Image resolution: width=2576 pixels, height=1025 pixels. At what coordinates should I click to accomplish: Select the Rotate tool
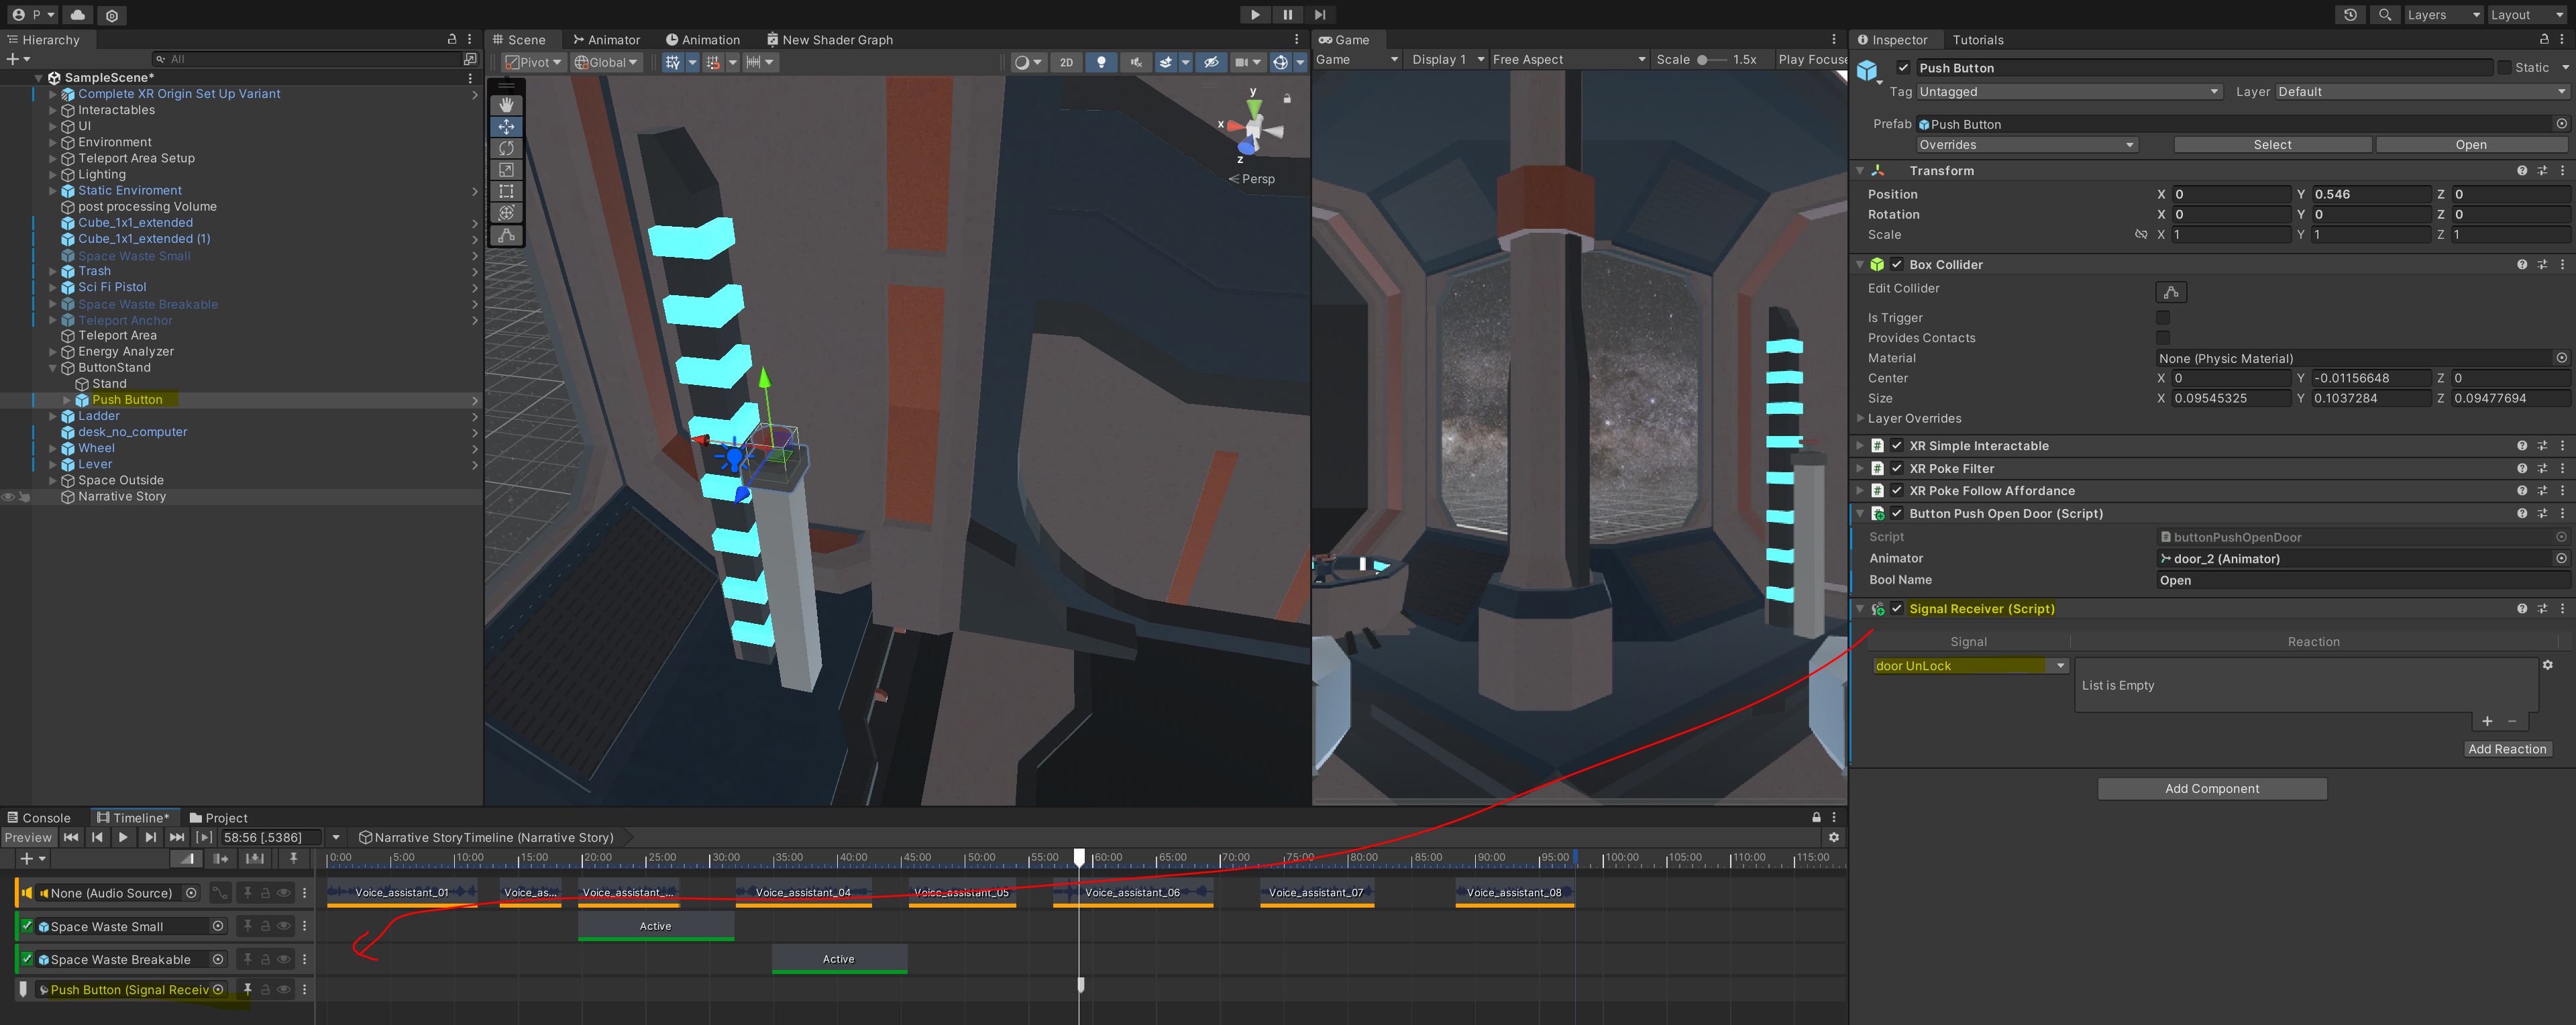click(x=506, y=148)
